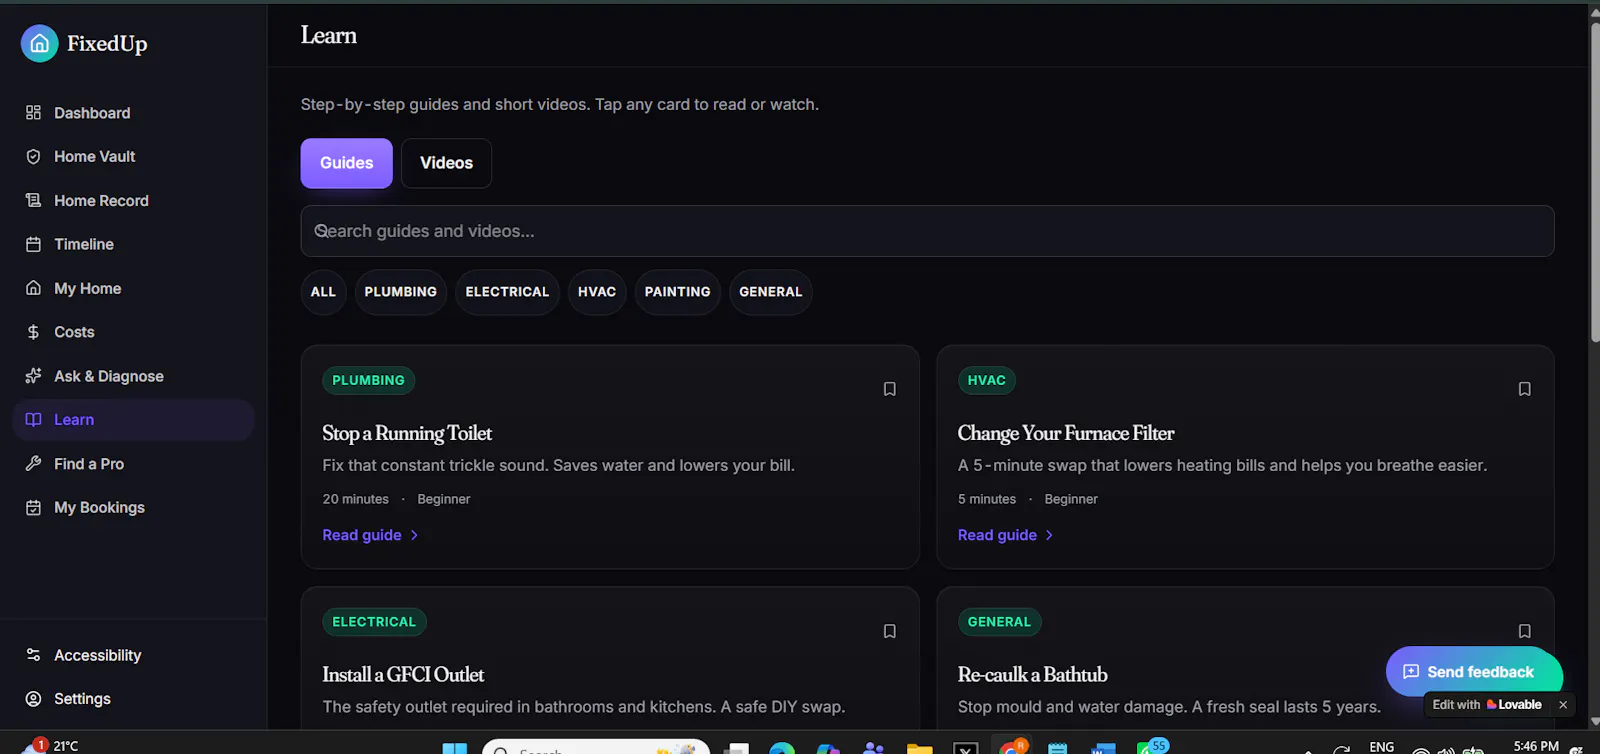Click the Settings user-circle icon

pos(33,699)
